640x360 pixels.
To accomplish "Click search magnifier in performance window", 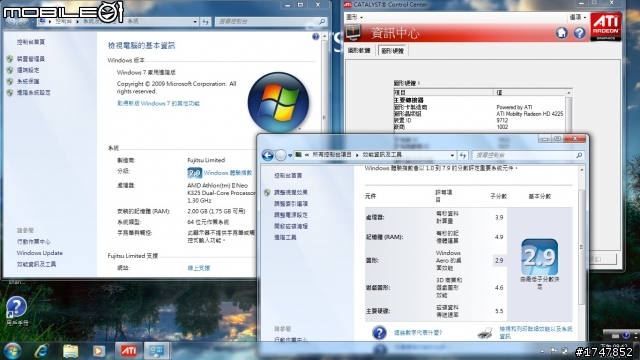I will (579, 155).
